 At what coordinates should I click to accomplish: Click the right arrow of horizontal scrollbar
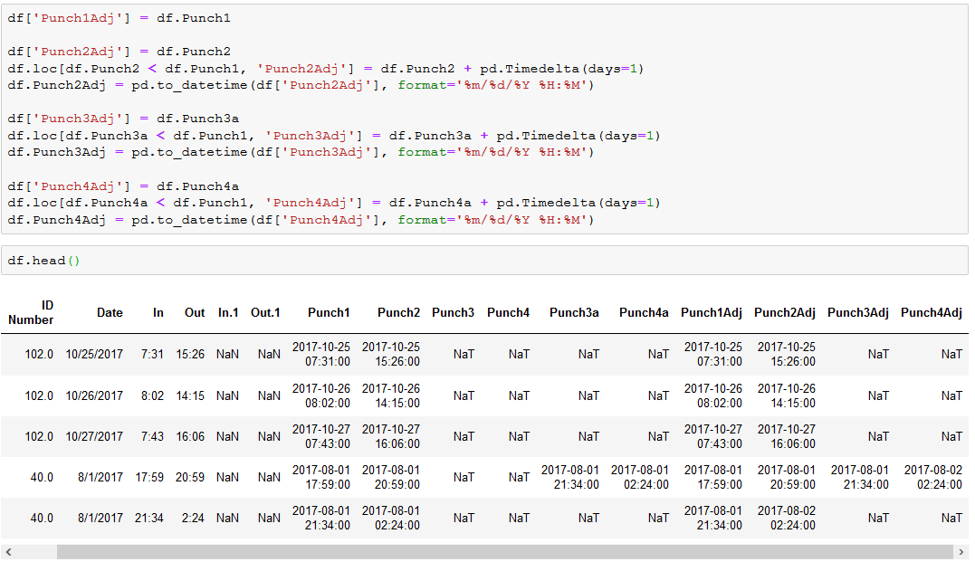coord(961,552)
